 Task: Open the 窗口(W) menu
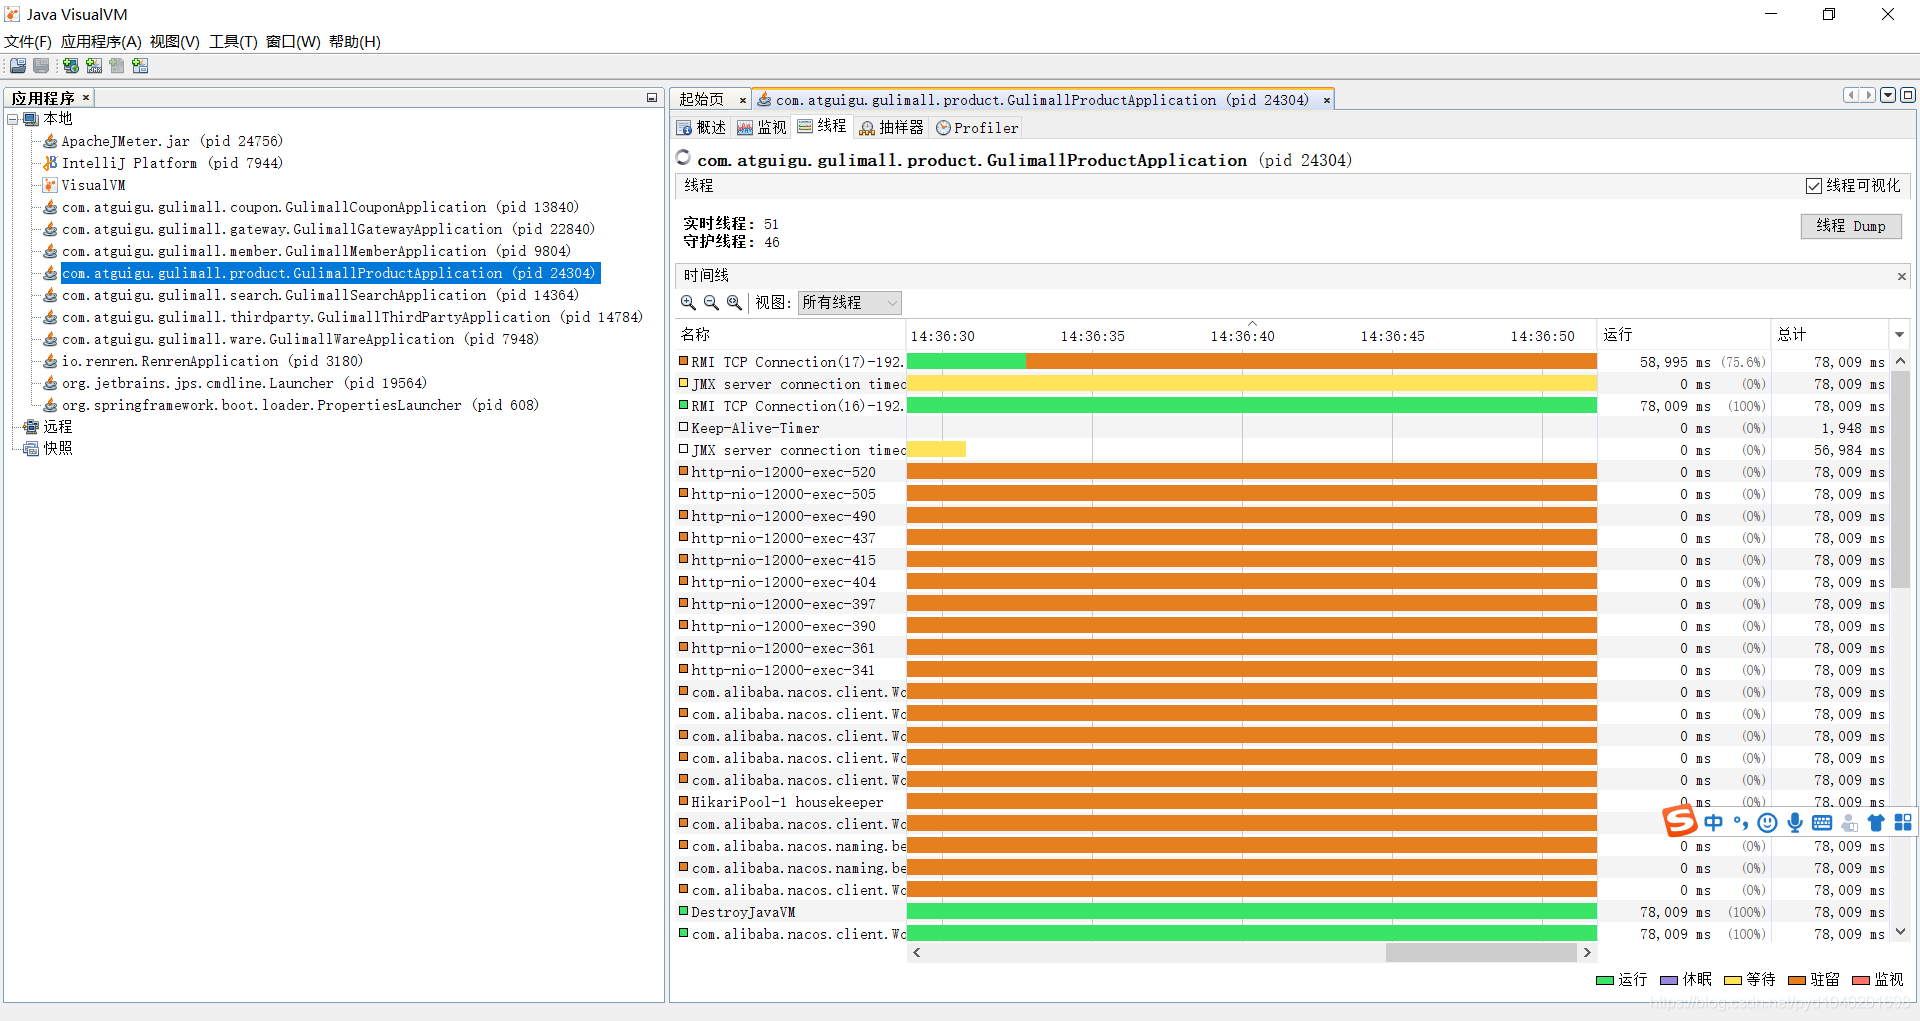pos(293,41)
